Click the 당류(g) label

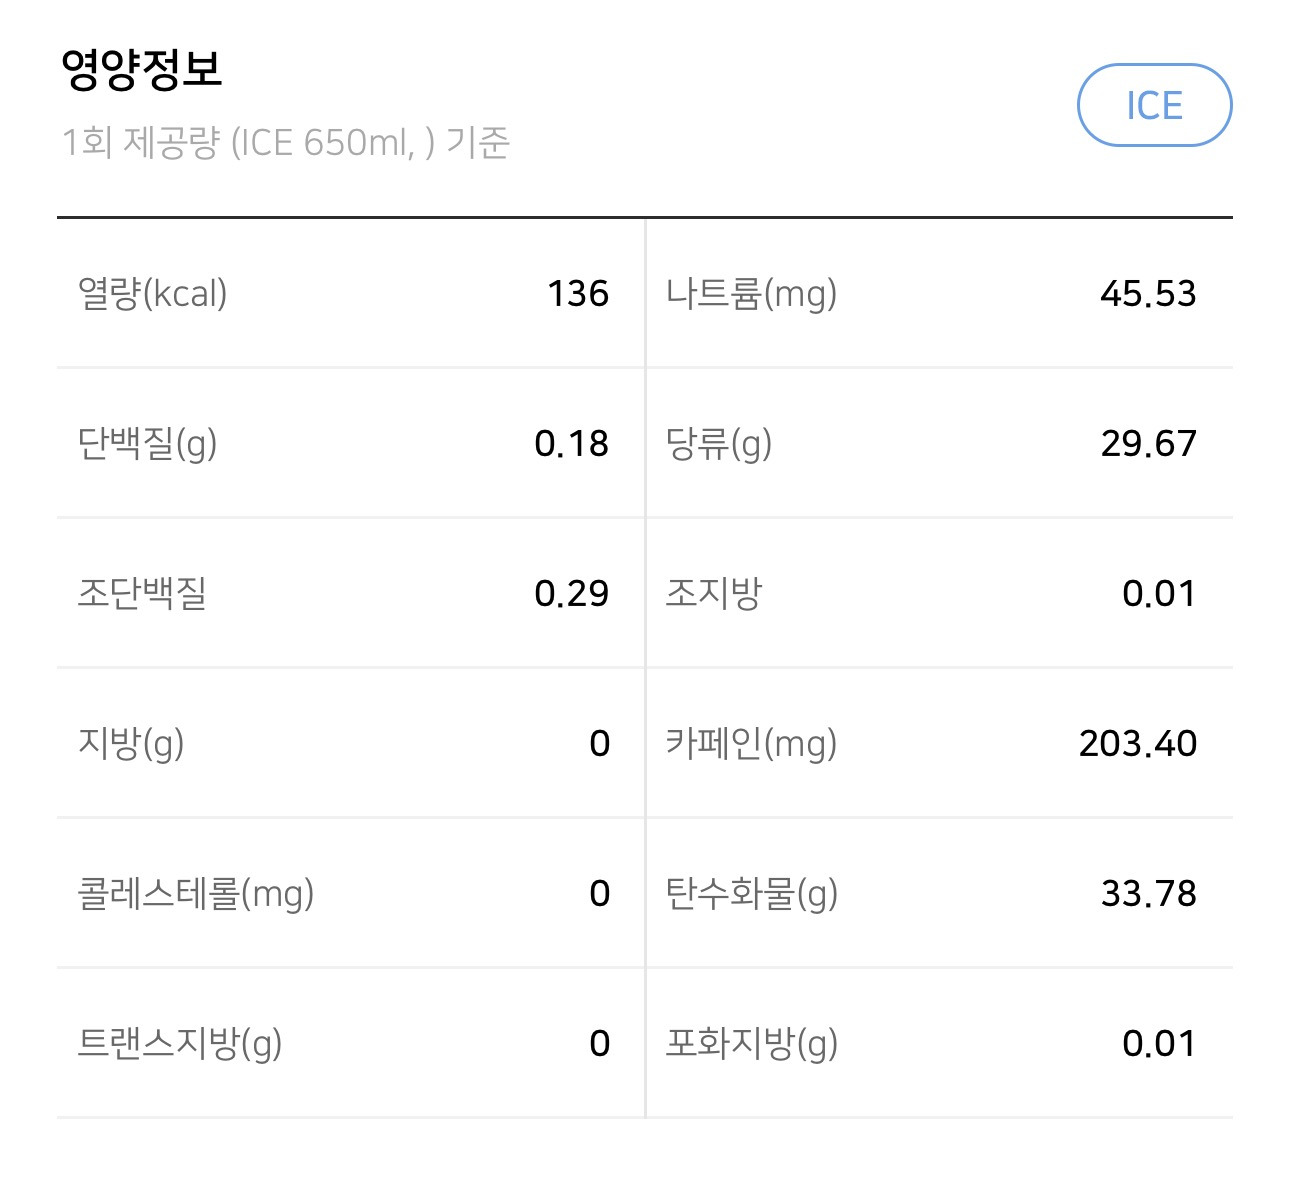click(719, 444)
